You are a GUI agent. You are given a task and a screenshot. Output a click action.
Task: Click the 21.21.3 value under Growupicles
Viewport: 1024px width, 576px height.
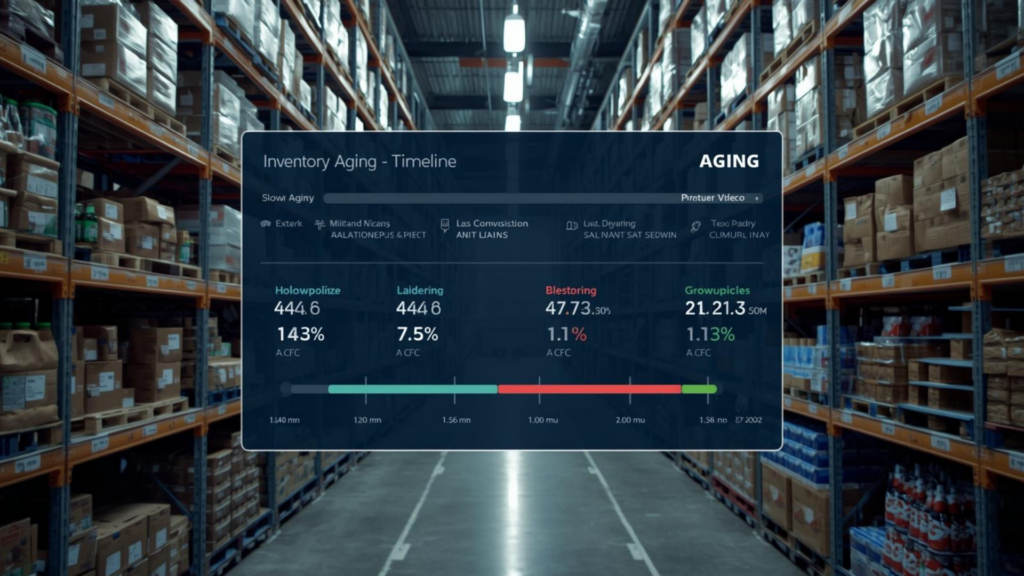click(715, 308)
